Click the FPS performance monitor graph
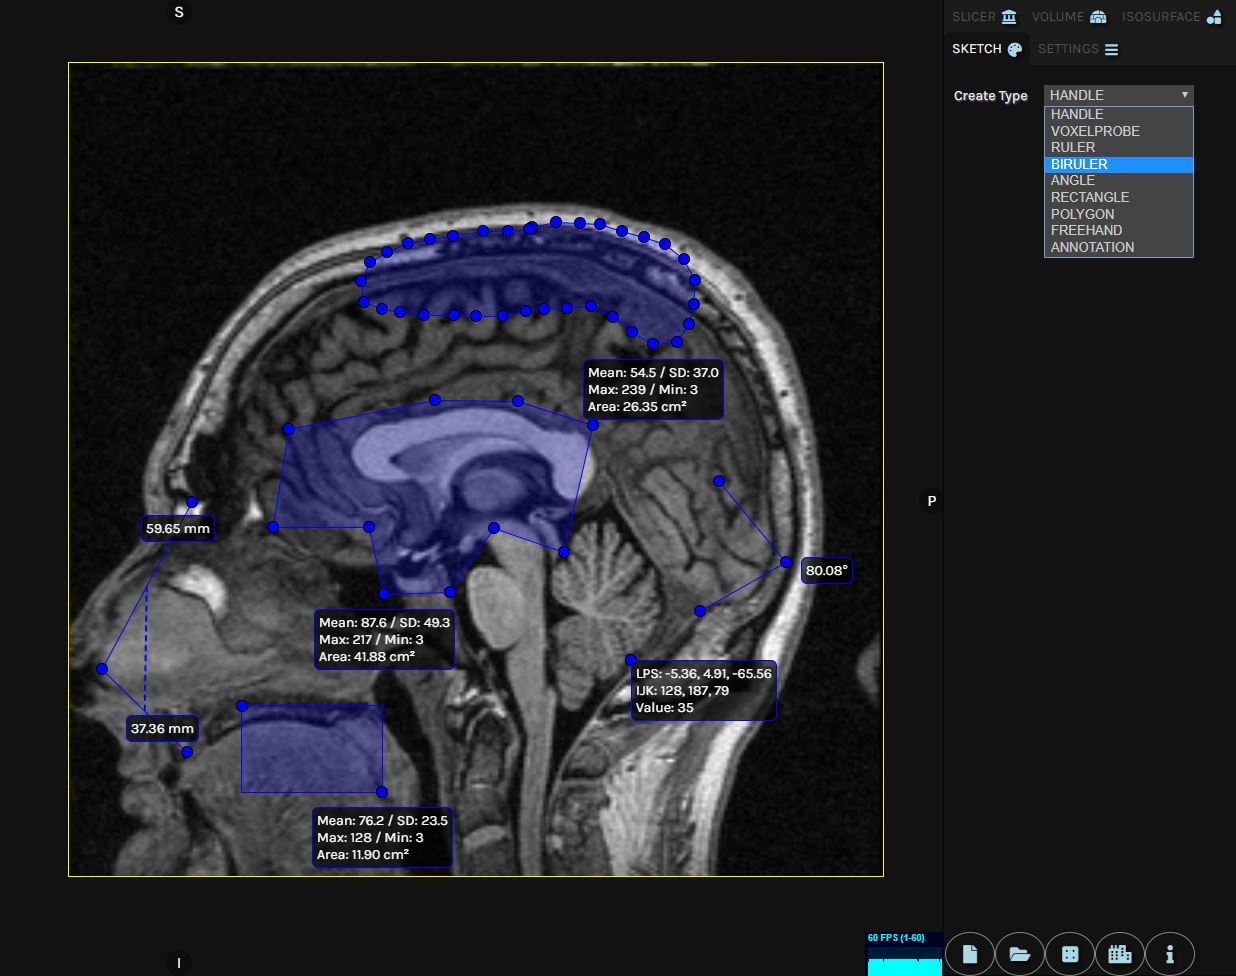 point(904,954)
